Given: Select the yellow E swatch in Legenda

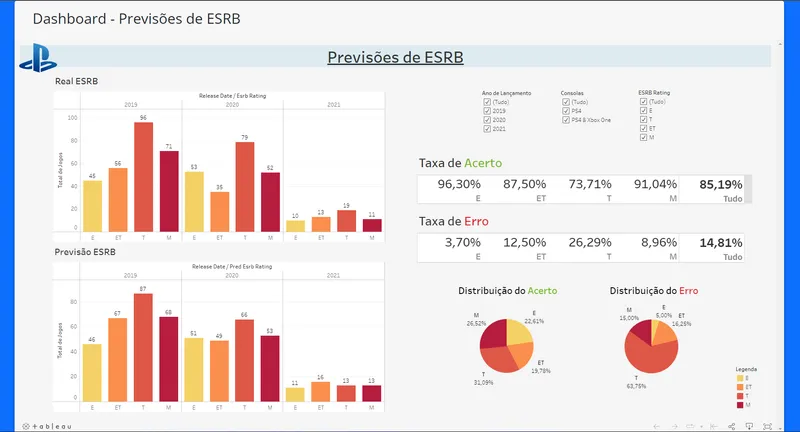Looking at the screenshot, I should click(x=740, y=378).
